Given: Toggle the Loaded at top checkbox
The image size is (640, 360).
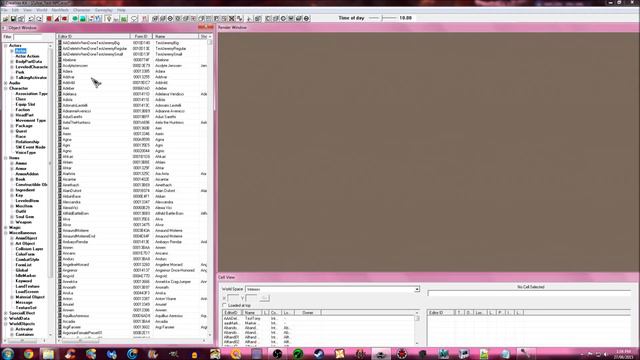Looking at the screenshot, I should pos(224,305).
